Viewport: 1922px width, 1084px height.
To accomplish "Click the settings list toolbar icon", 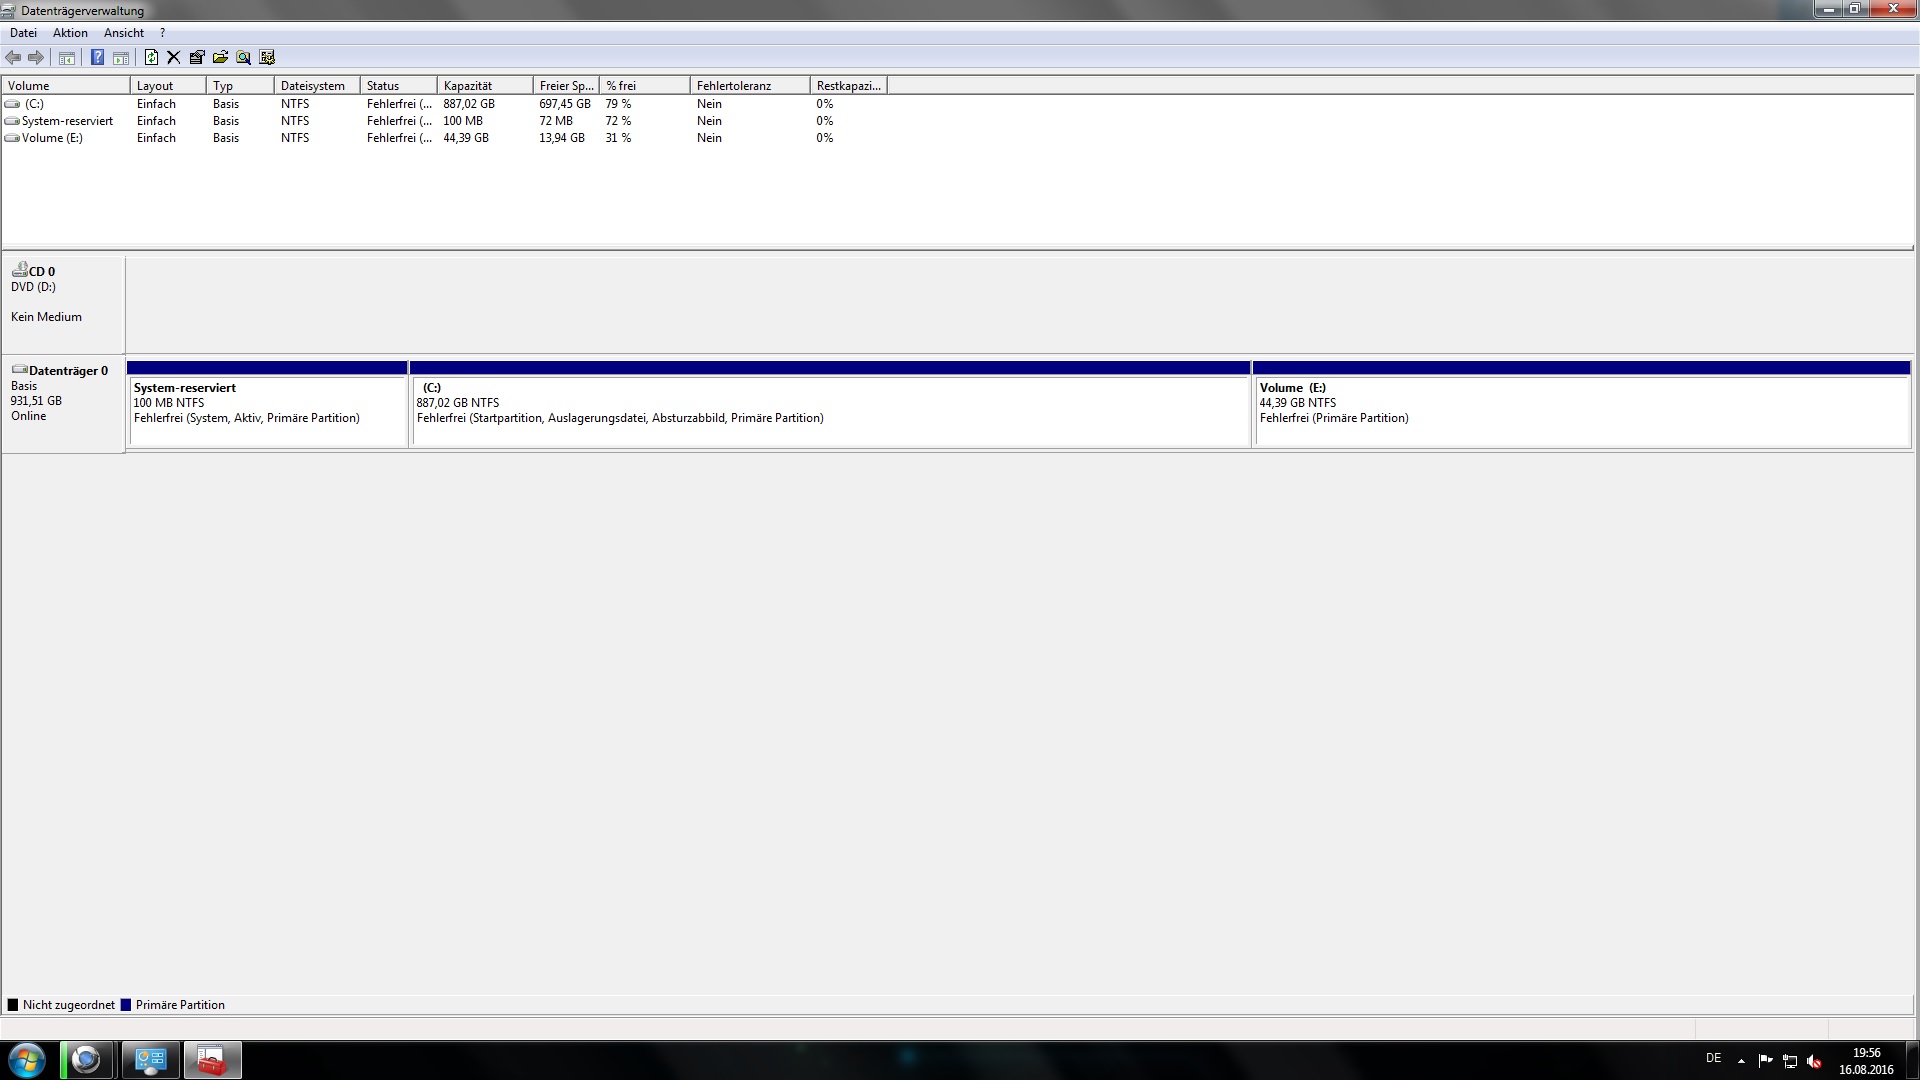I will 267,58.
